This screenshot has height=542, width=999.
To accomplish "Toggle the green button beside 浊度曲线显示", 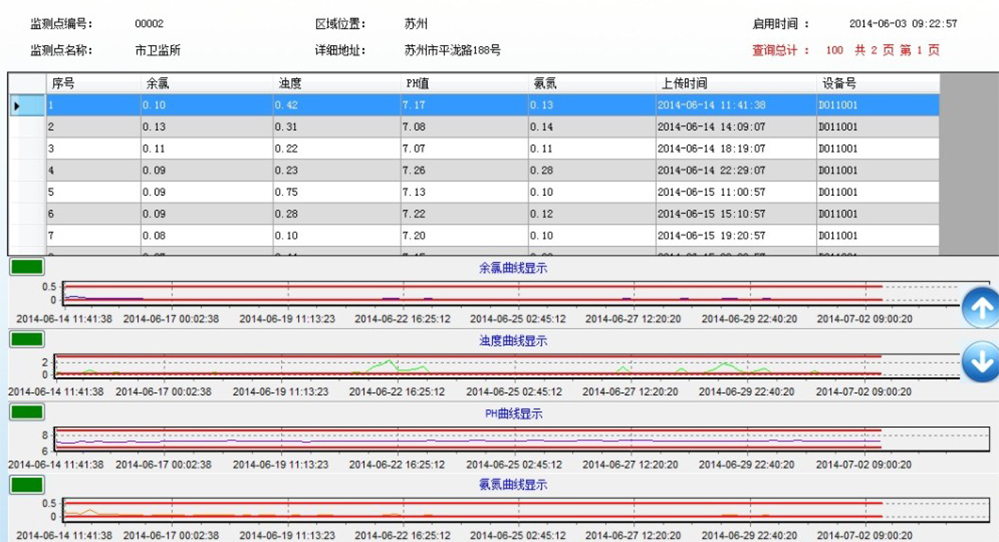I will [26, 339].
